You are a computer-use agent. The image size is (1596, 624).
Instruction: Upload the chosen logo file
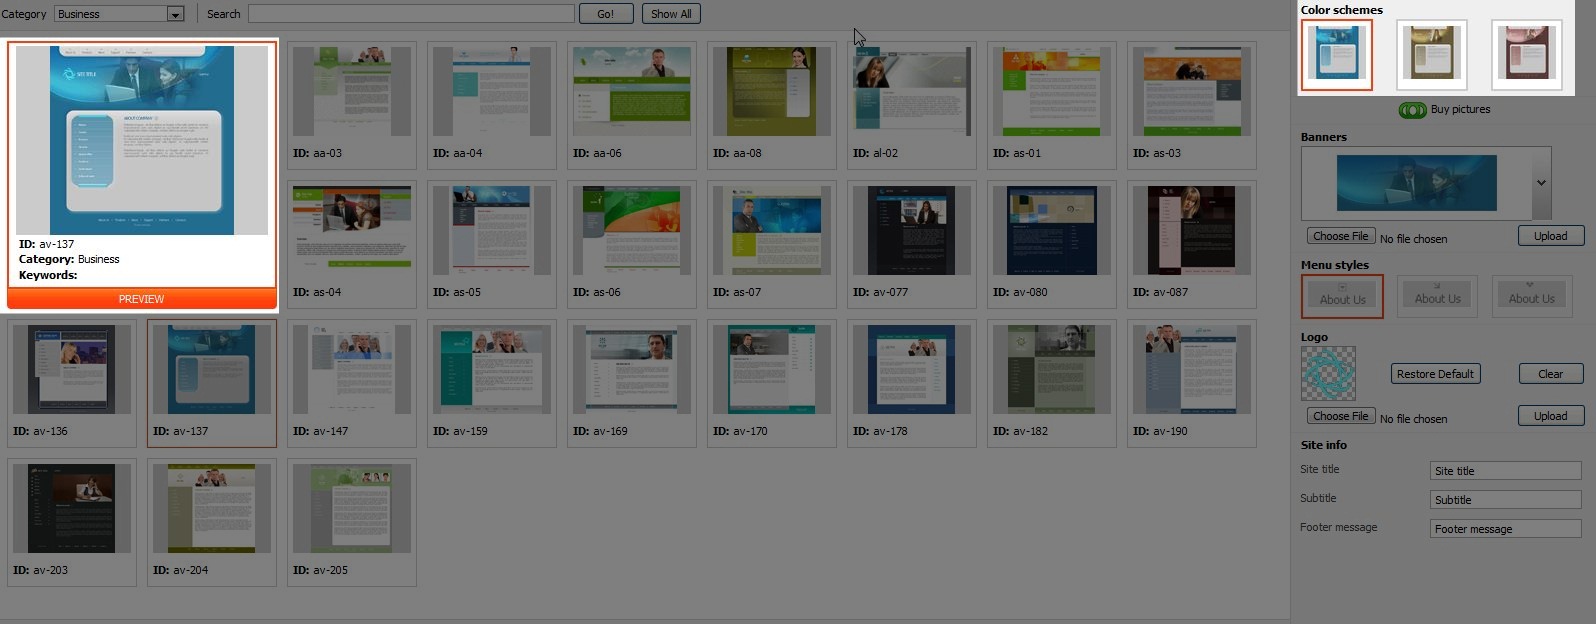pyautogui.click(x=1550, y=416)
